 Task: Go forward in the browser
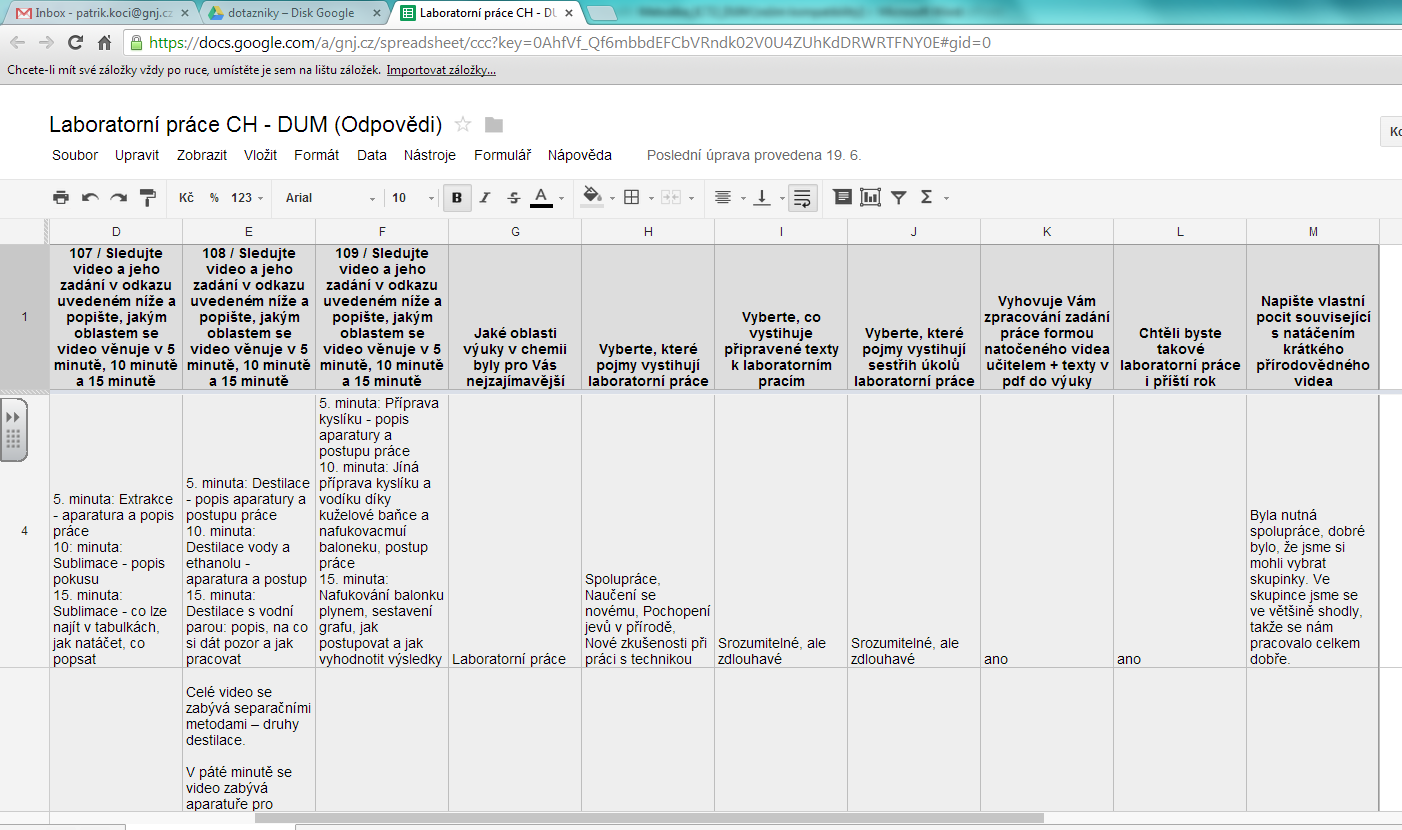(x=46, y=43)
